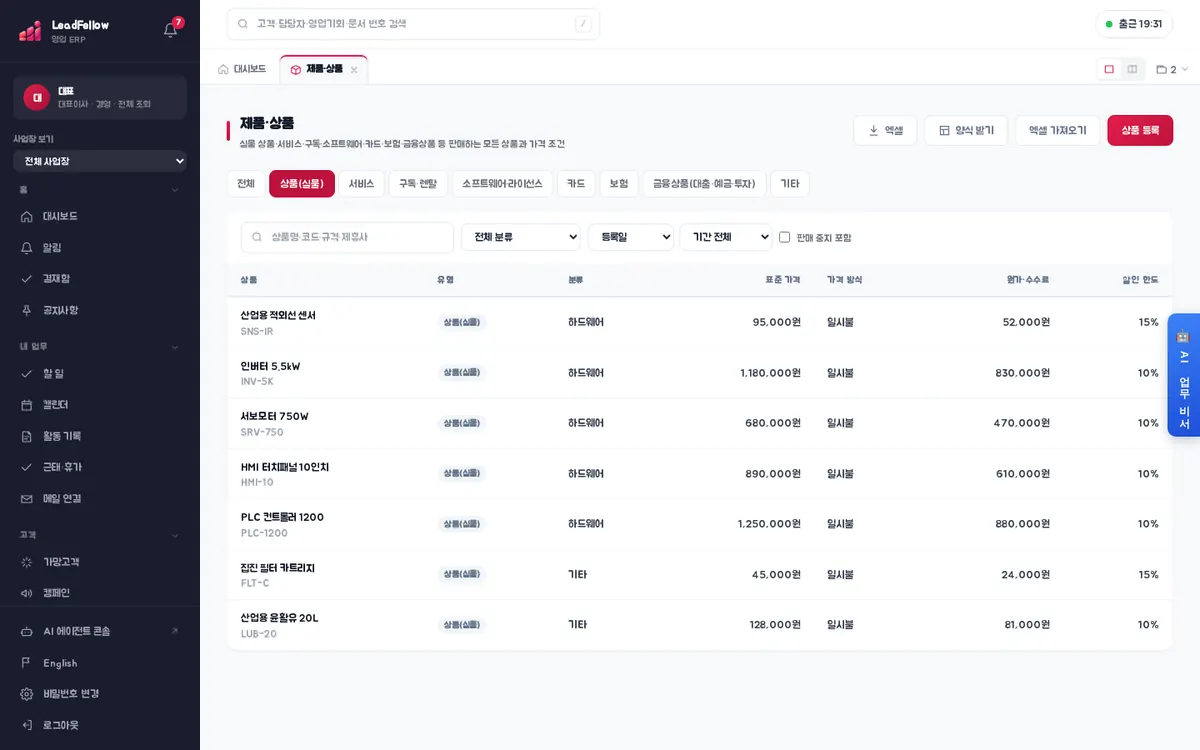Click the 공지사항 pin icon in the sidebar
Viewport: 1200px width, 750px height.
click(27, 310)
